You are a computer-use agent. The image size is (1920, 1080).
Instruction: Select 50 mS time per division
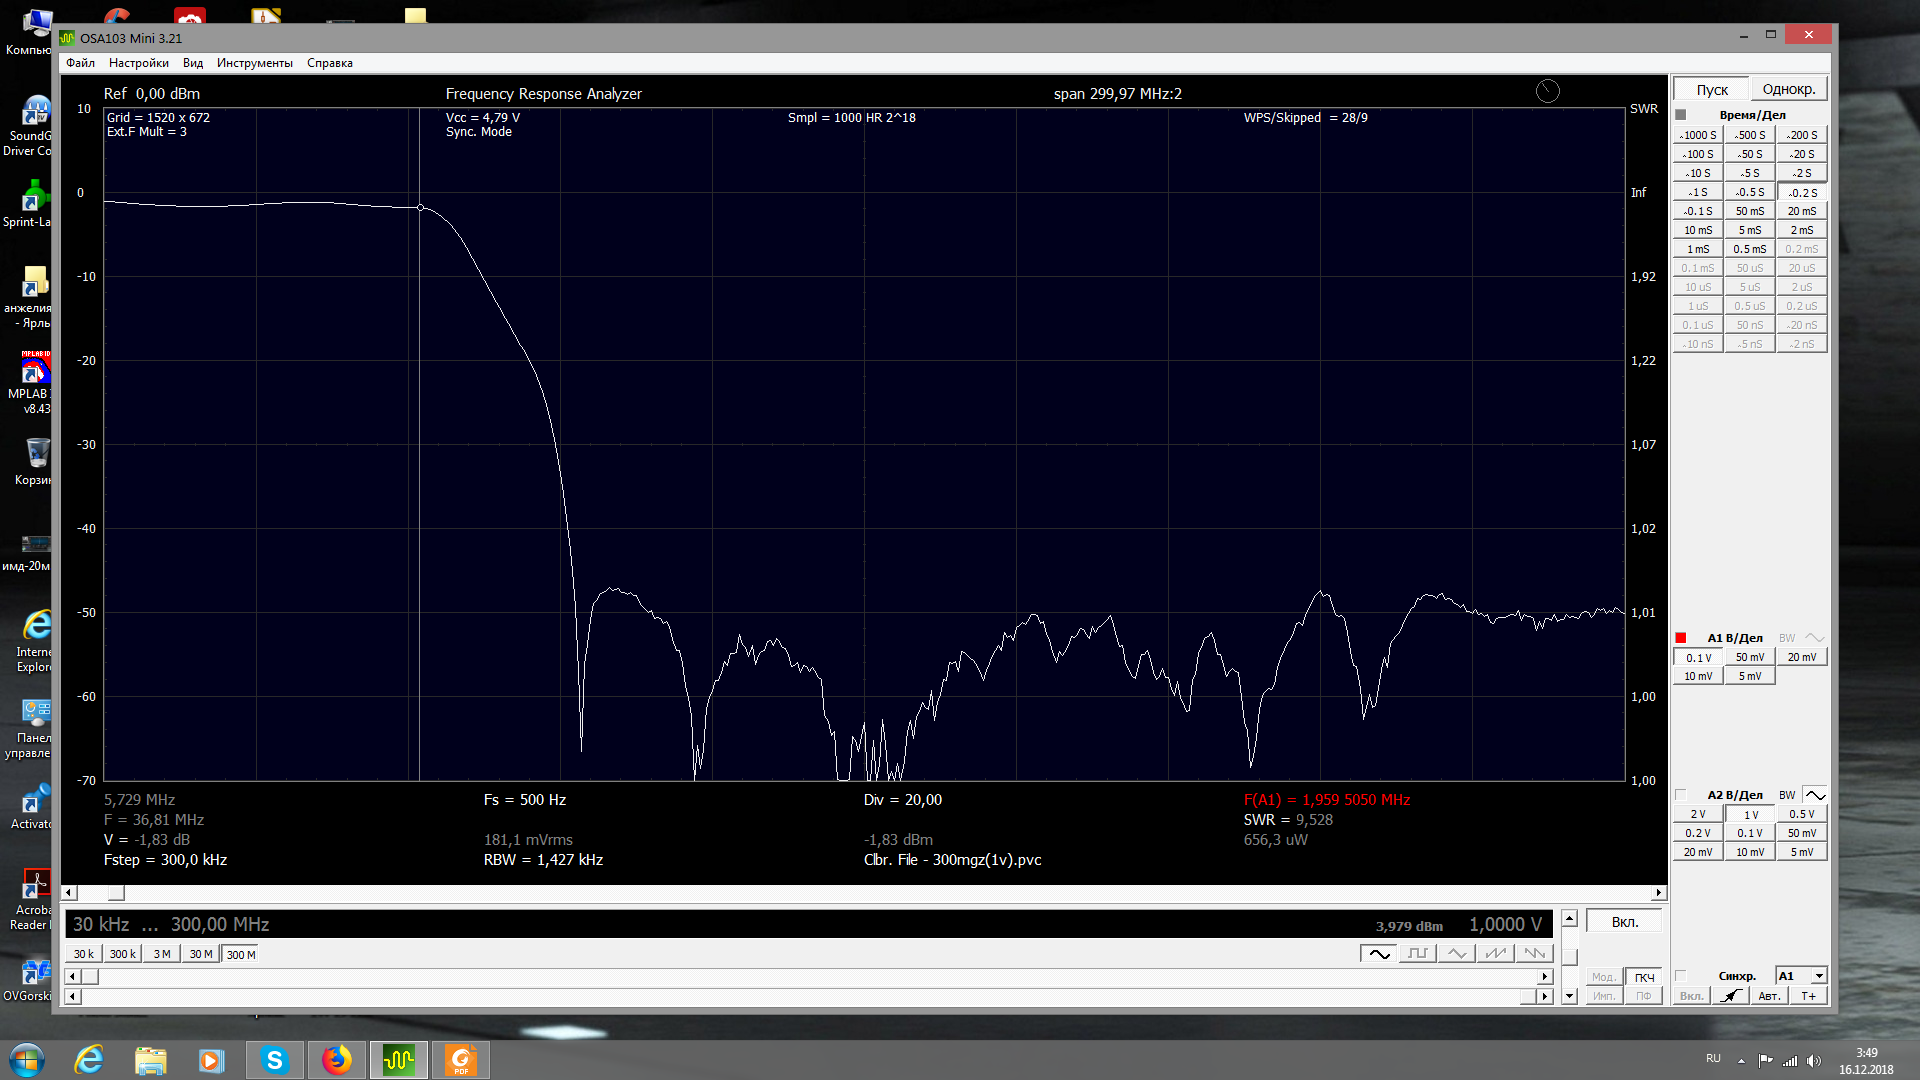click(1749, 211)
